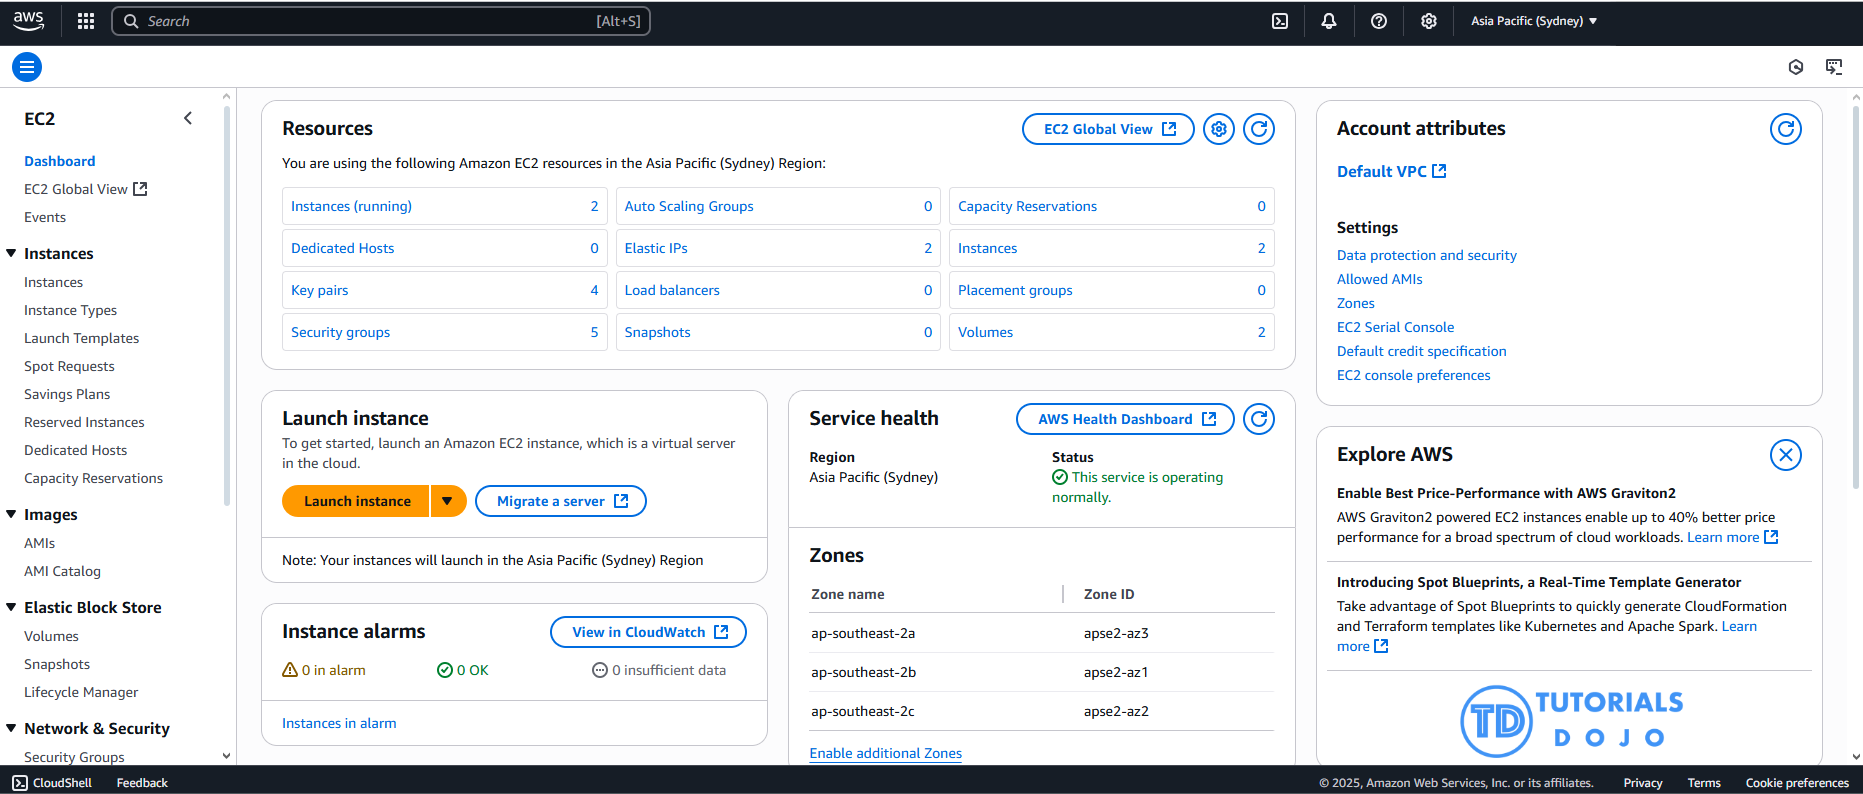Viewport: 1863px width, 794px height.
Task: Open Security groups resource link
Action: click(340, 332)
